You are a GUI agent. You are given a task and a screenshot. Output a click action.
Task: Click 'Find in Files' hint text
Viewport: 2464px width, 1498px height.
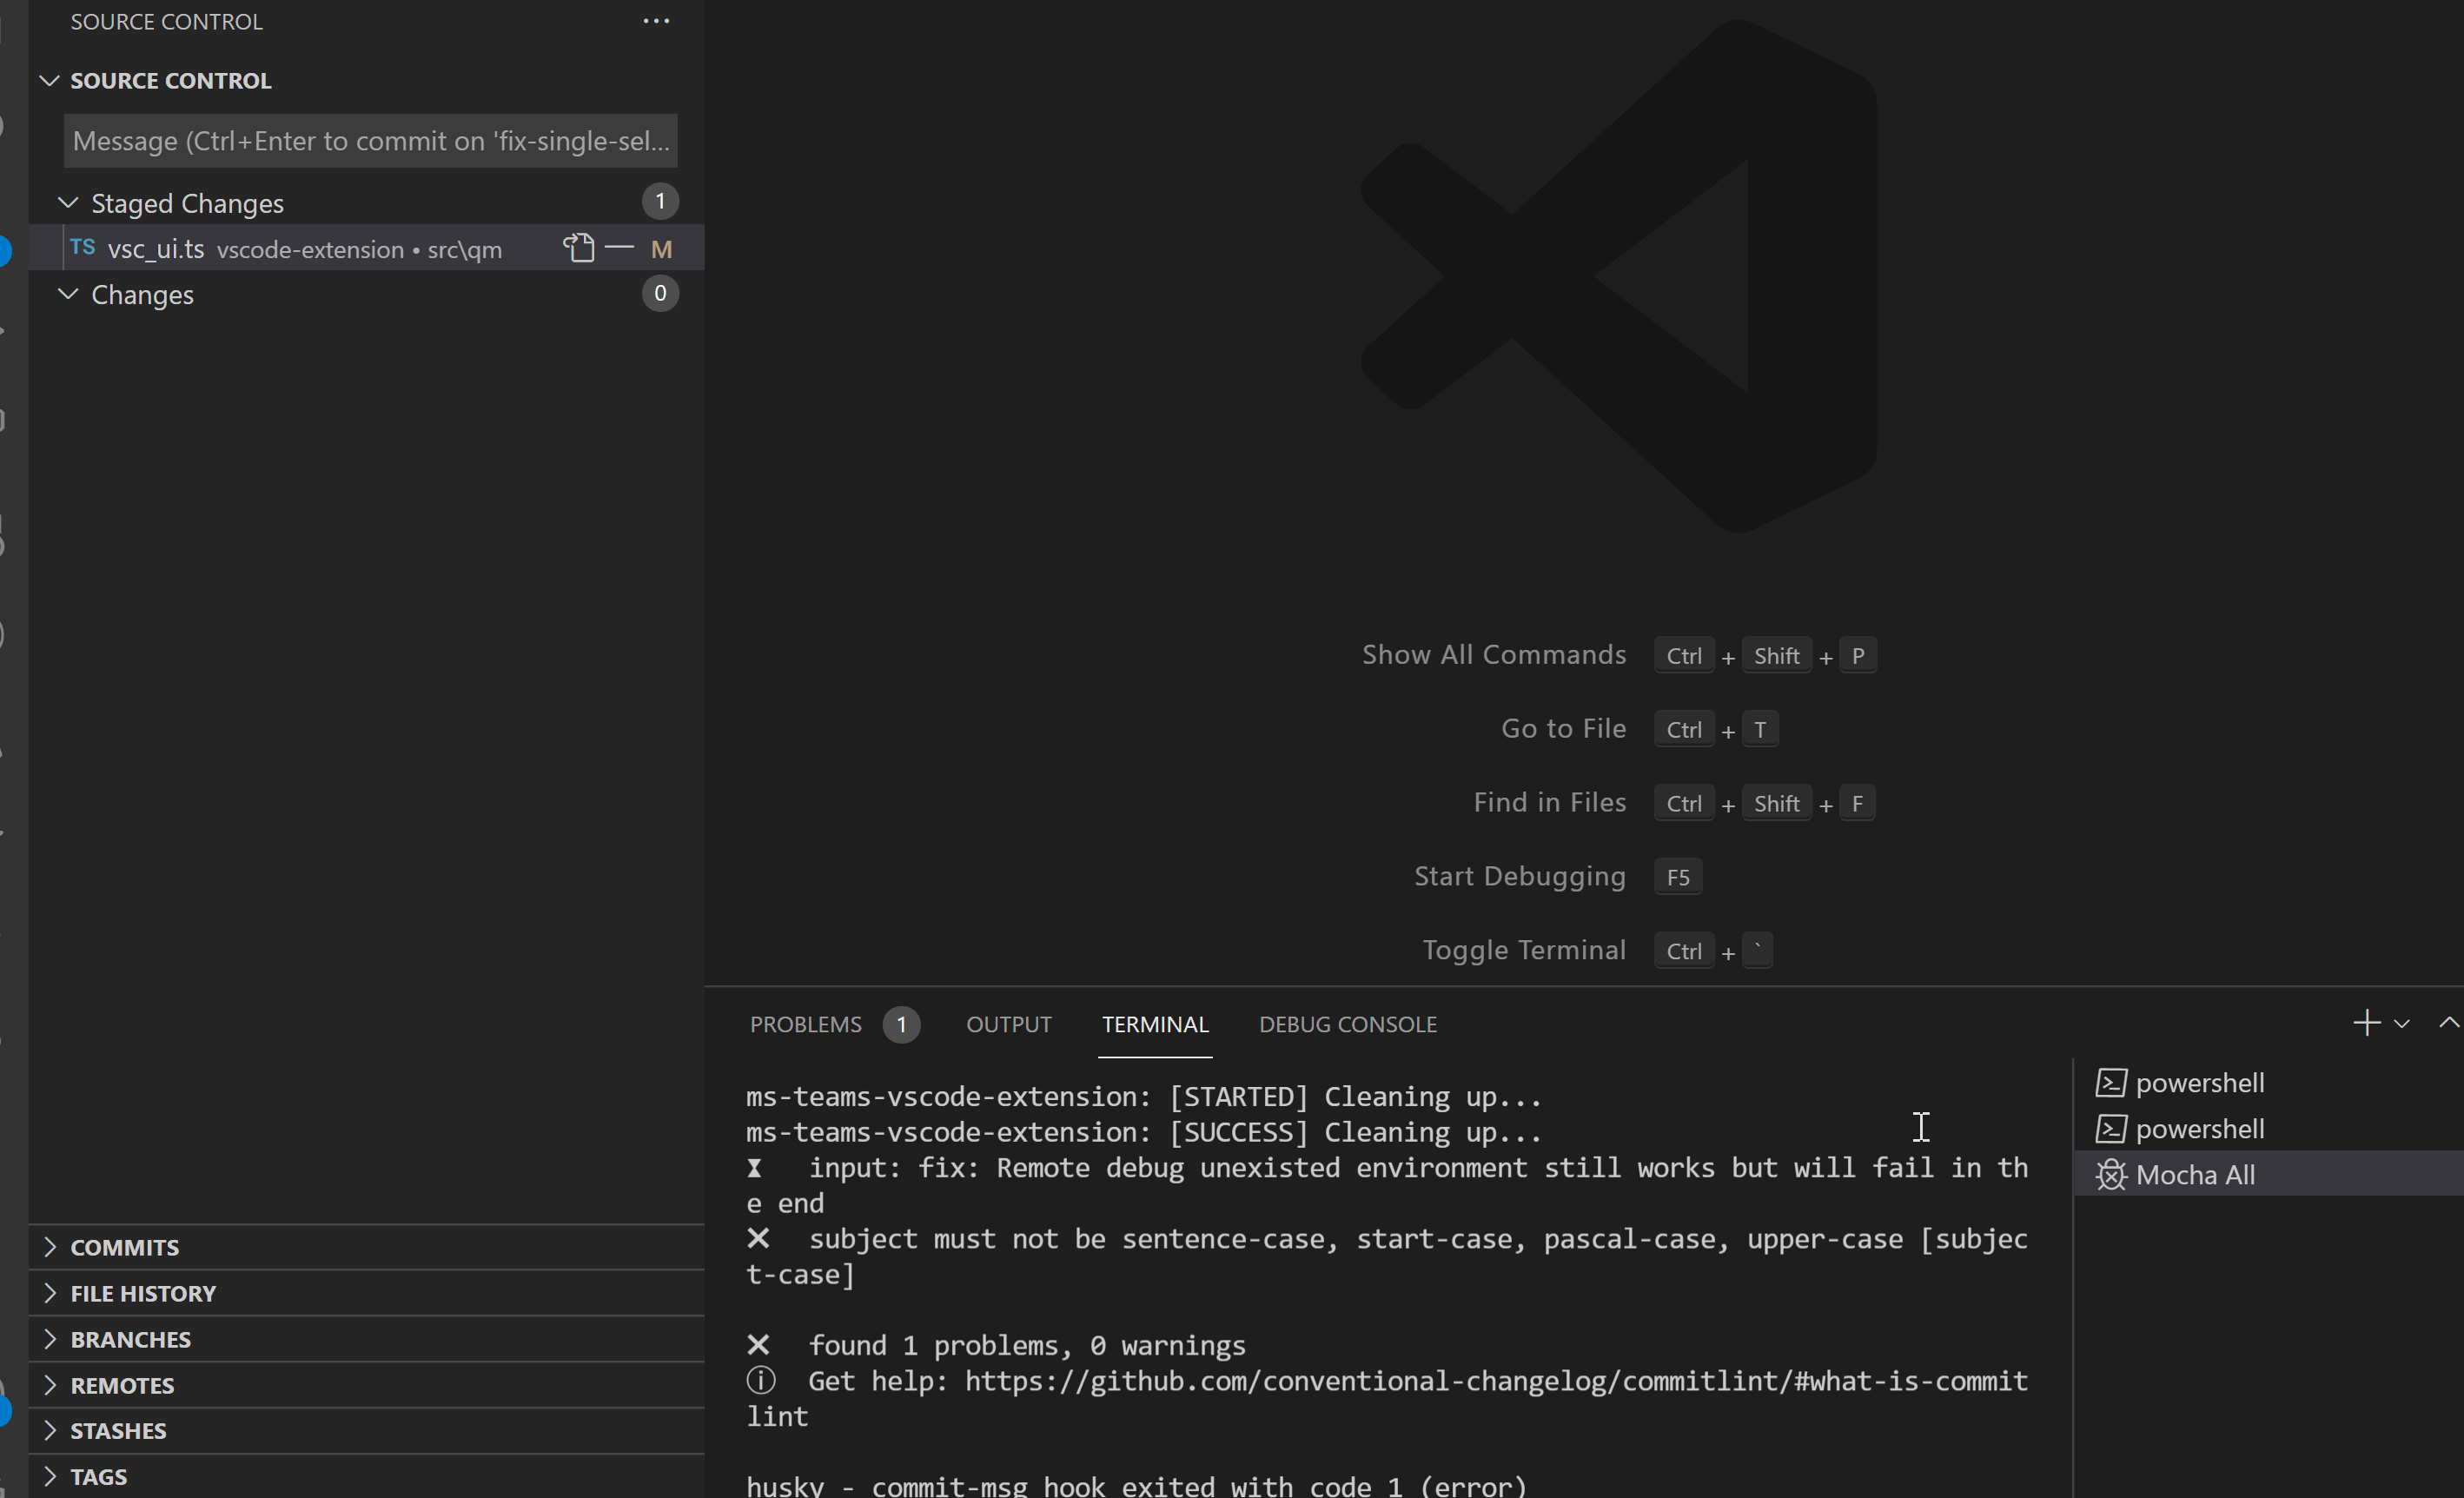1550,803
